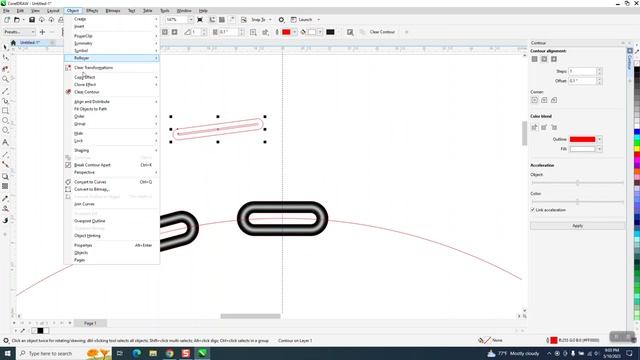Click the Options gear icon in the toolbar

(281, 20)
